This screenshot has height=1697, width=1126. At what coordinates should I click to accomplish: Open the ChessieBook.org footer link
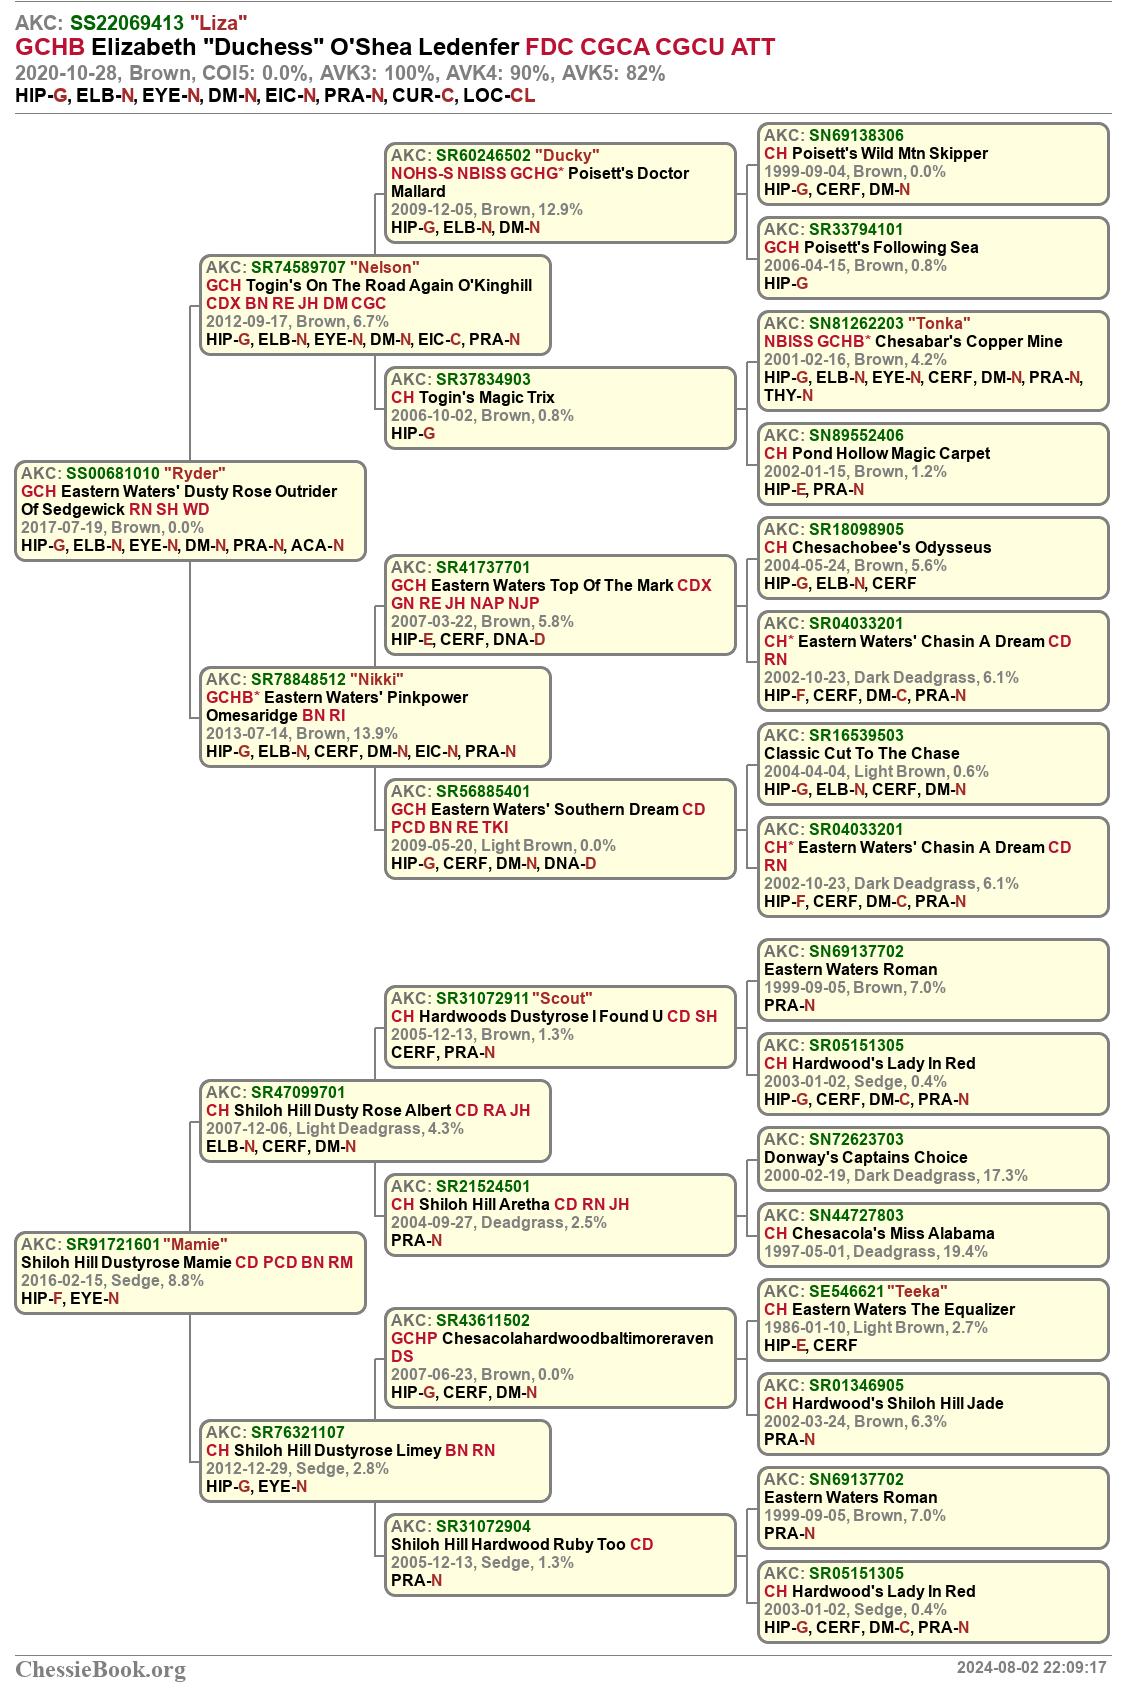pos(100,1669)
